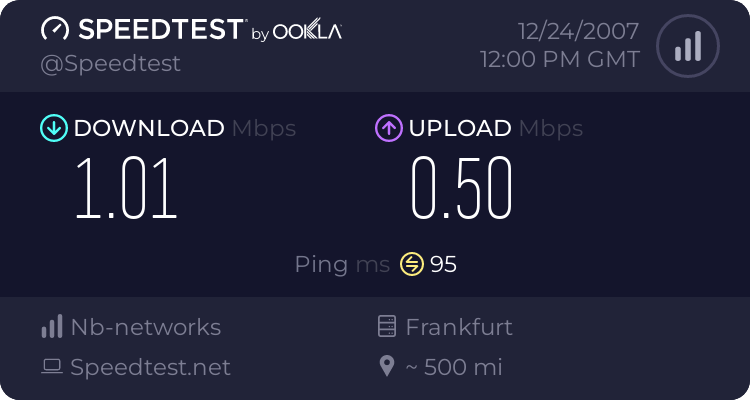The width and height of the screenshot is (750, 400).
Task: Click the 0.50 upload speed value
Action: pyautogui.click(x=462, y=188)
